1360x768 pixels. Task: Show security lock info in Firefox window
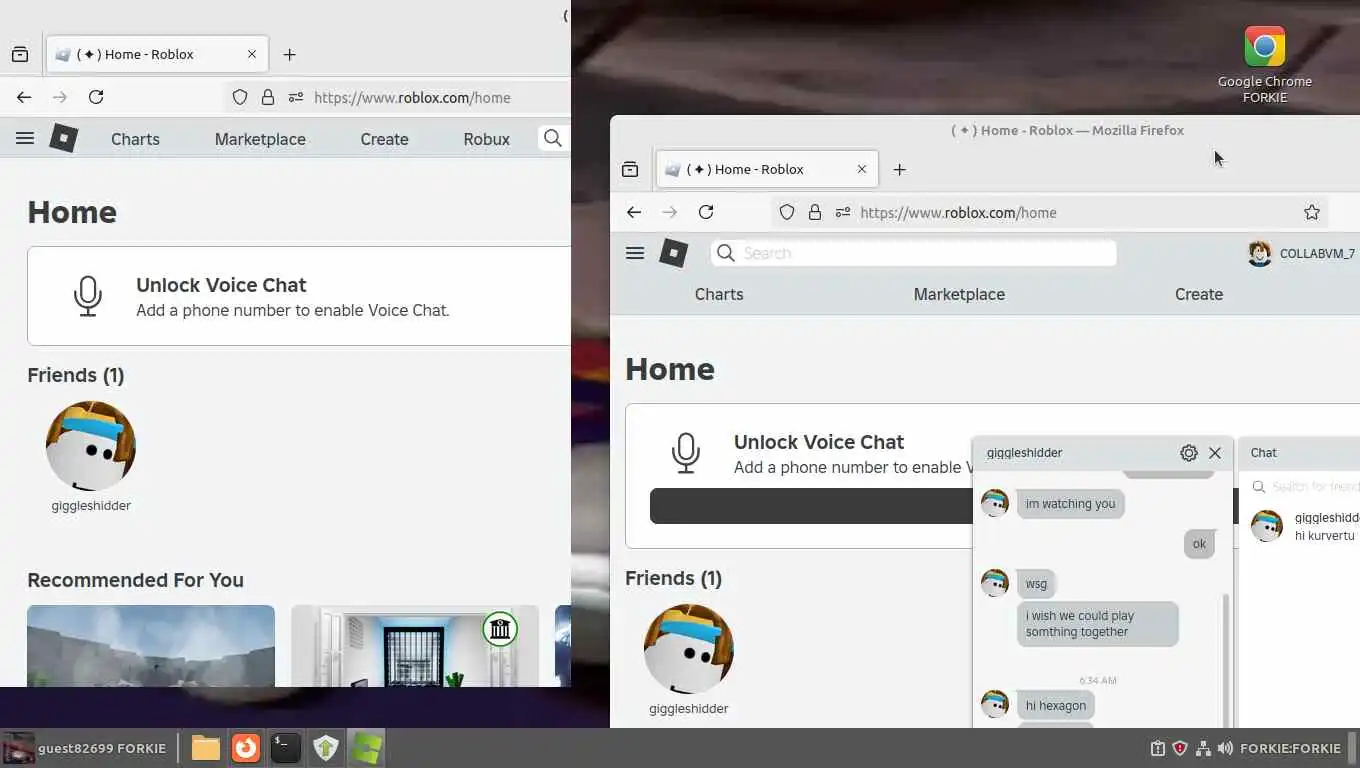[815, 212]
